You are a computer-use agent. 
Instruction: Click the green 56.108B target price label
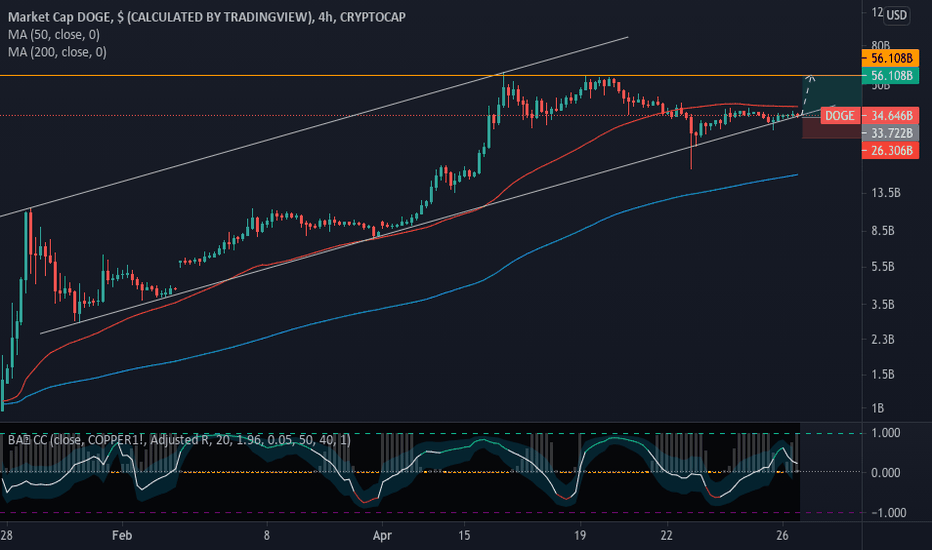pos(890,76)
